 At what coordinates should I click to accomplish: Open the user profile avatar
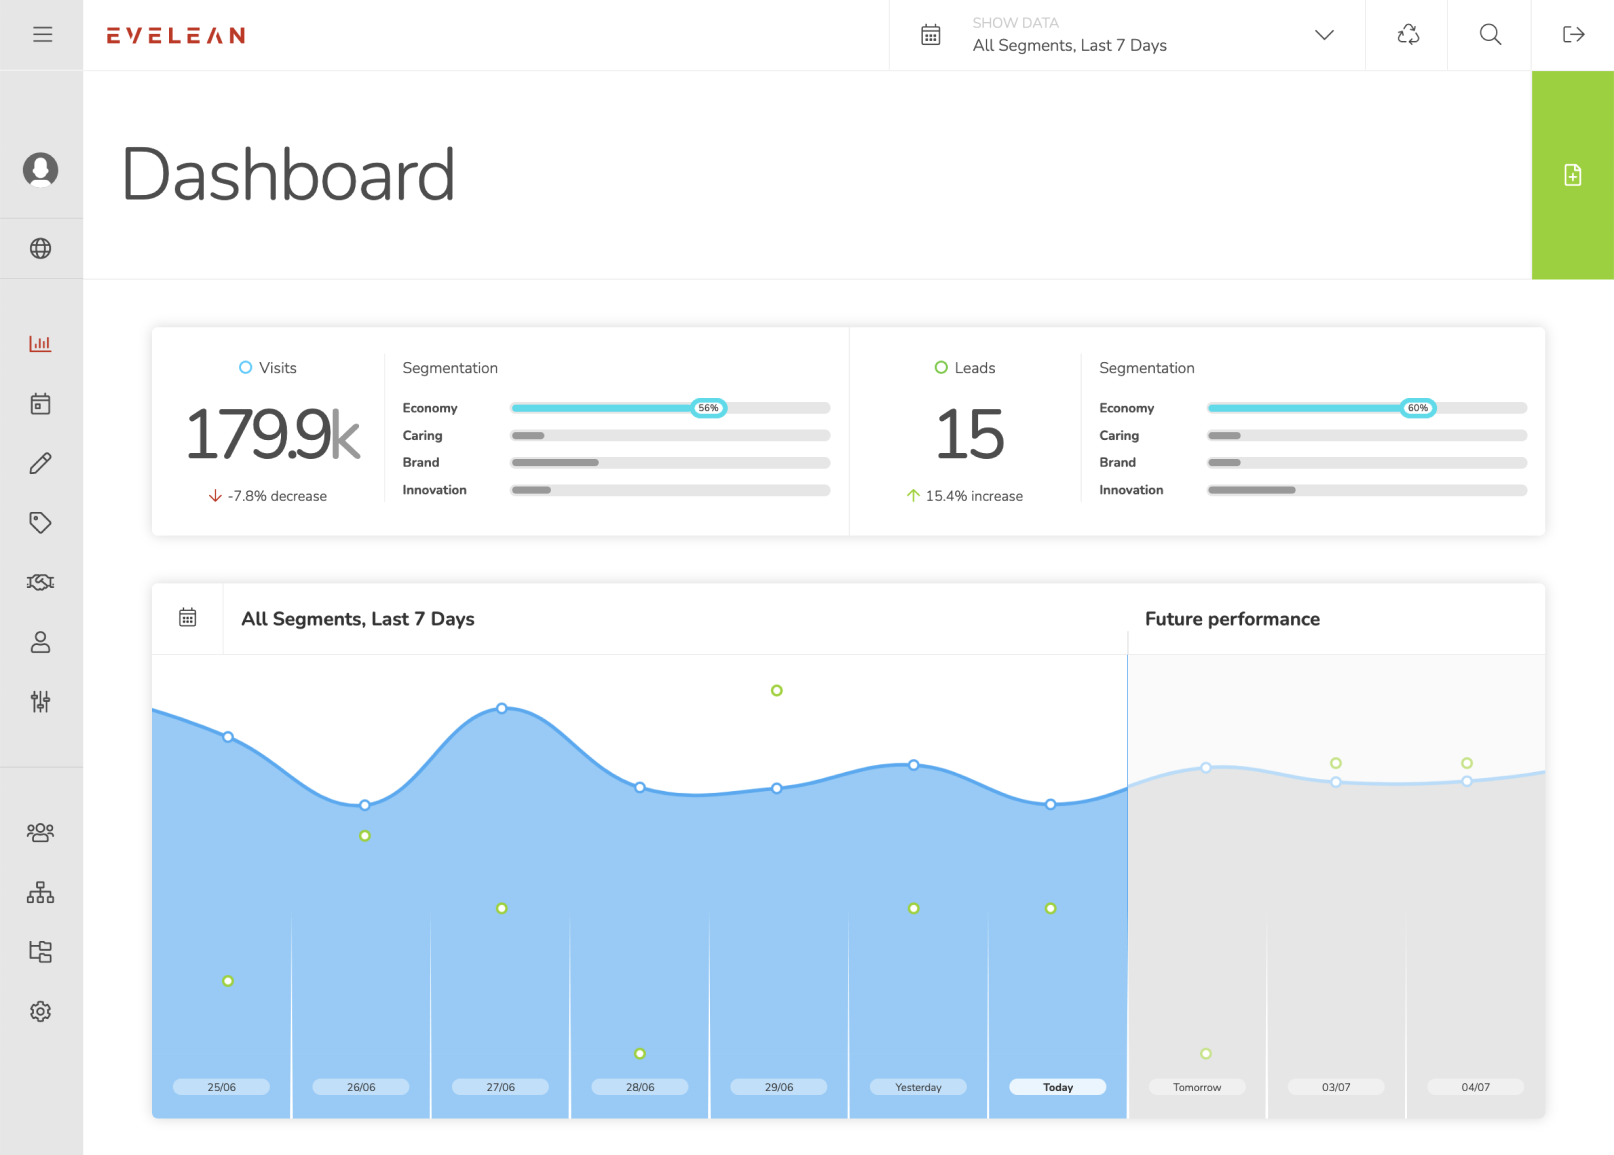coord(41,170)
